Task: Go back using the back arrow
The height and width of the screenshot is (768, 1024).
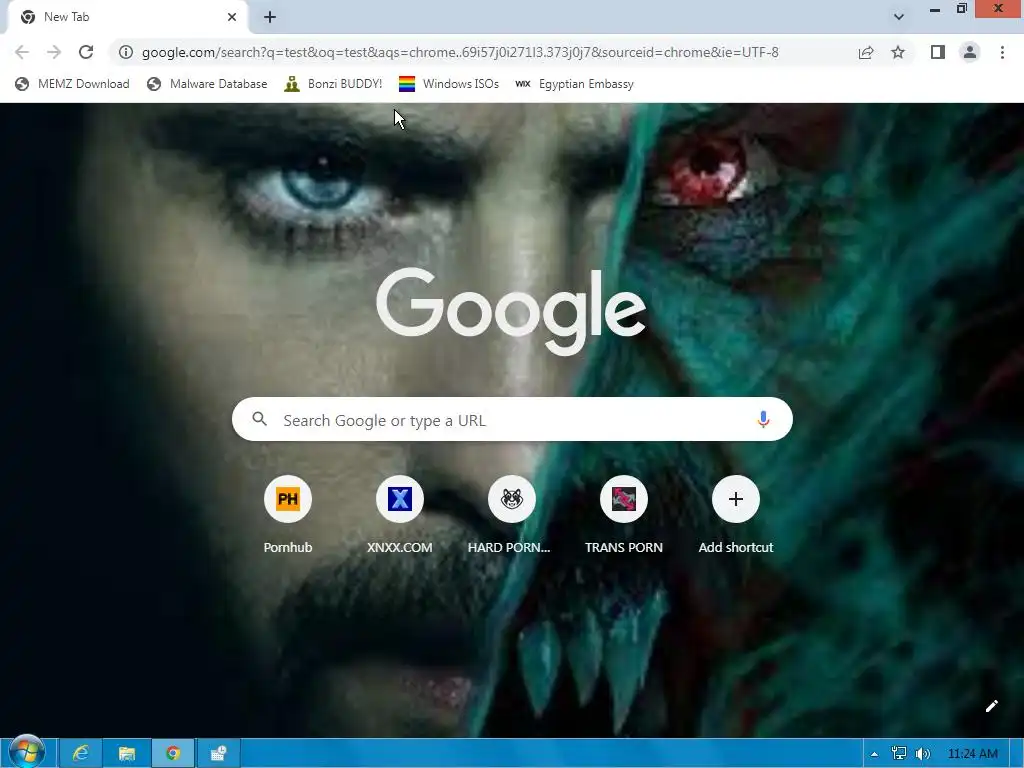Action: 22,52
